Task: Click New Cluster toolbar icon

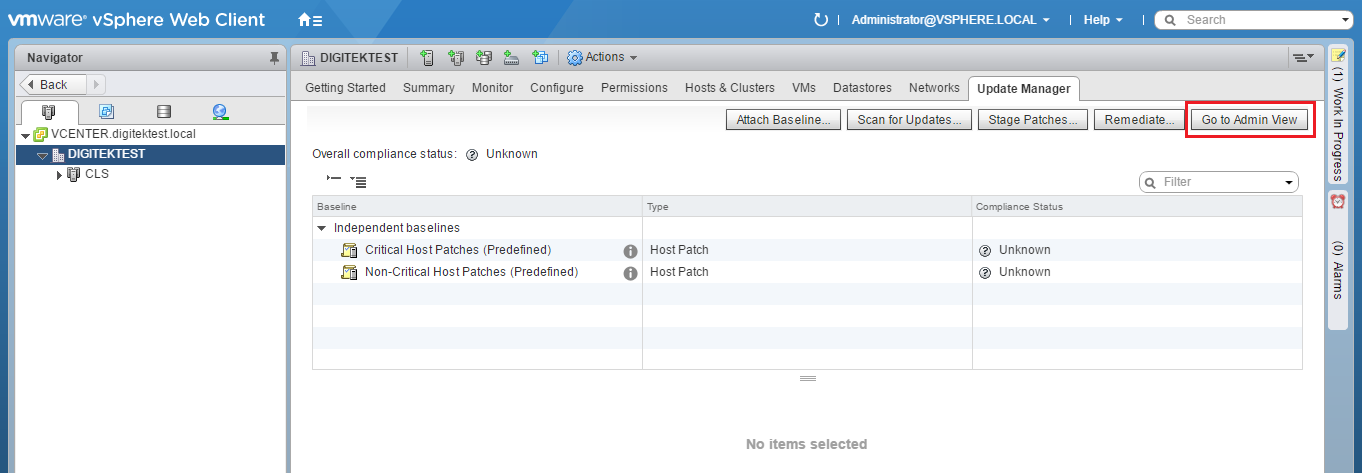Action: 456,58
